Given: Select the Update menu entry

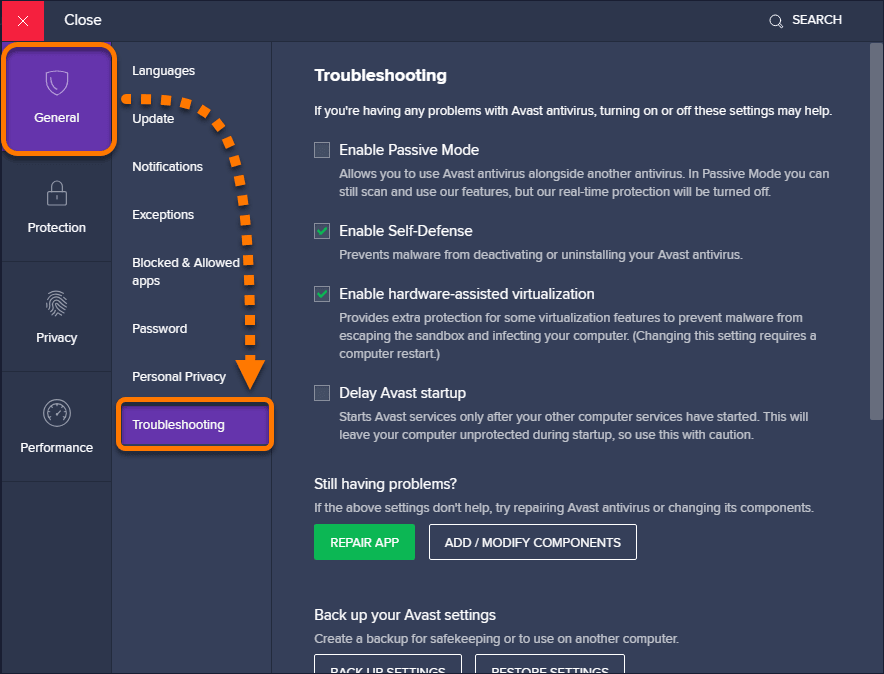Looking at the screenshot, I should 152,118.
